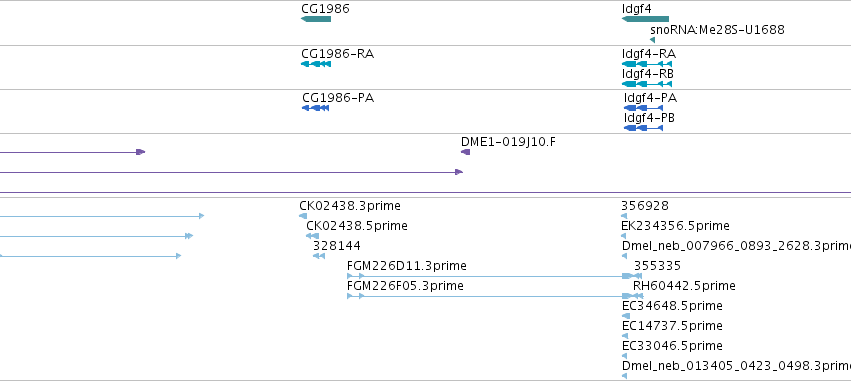Click the EK234356.5prime label
Image resolution: width=851 pixels, height=381 pixels.
(x=676, y=226)
